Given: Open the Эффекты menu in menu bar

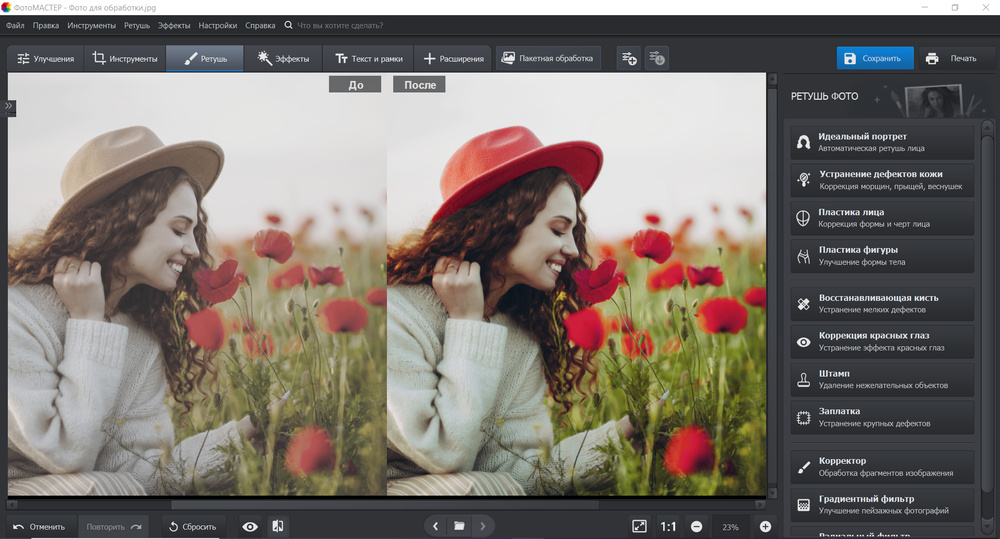Looking at the screenshot, I should click(174, 25).
